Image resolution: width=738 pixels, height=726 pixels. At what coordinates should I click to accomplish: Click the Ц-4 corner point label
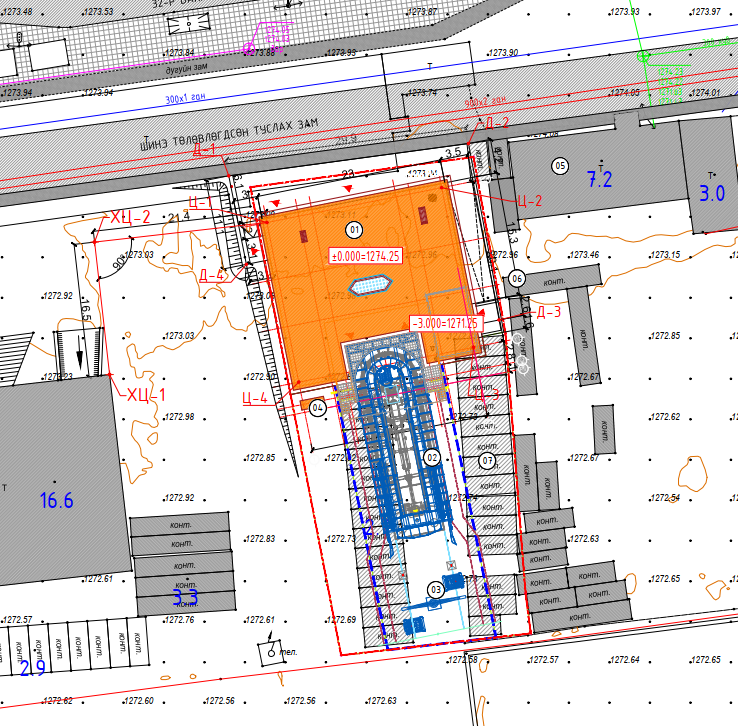(x=255, y=398)
